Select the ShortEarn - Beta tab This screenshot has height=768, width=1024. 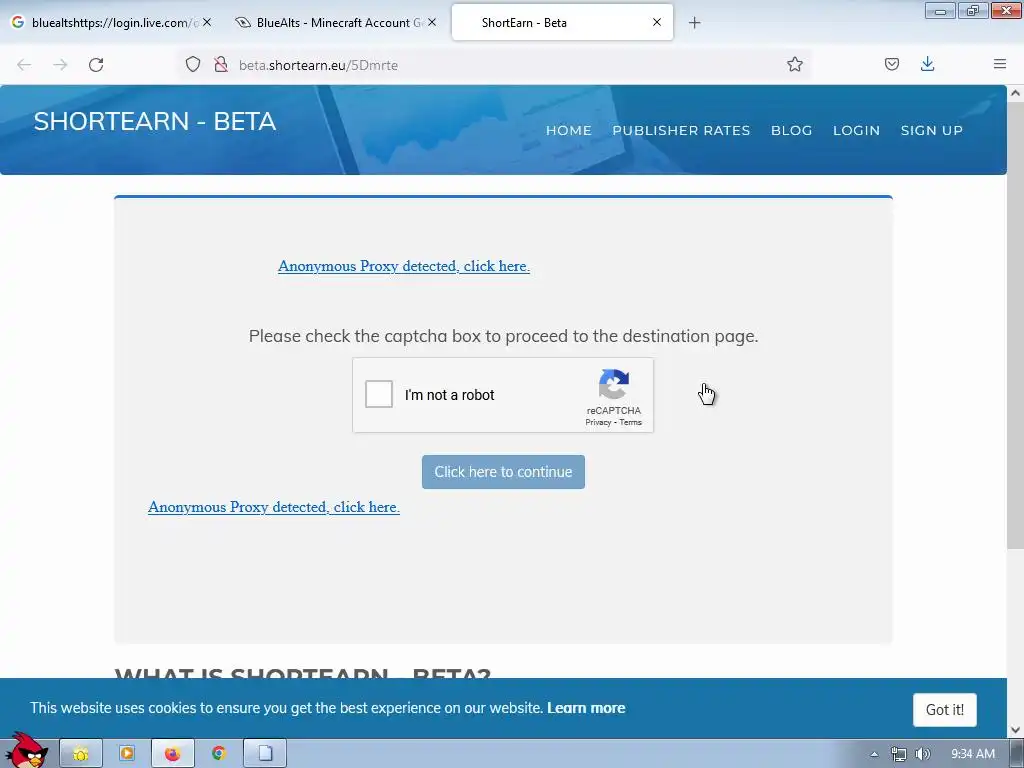pos(562,22)
